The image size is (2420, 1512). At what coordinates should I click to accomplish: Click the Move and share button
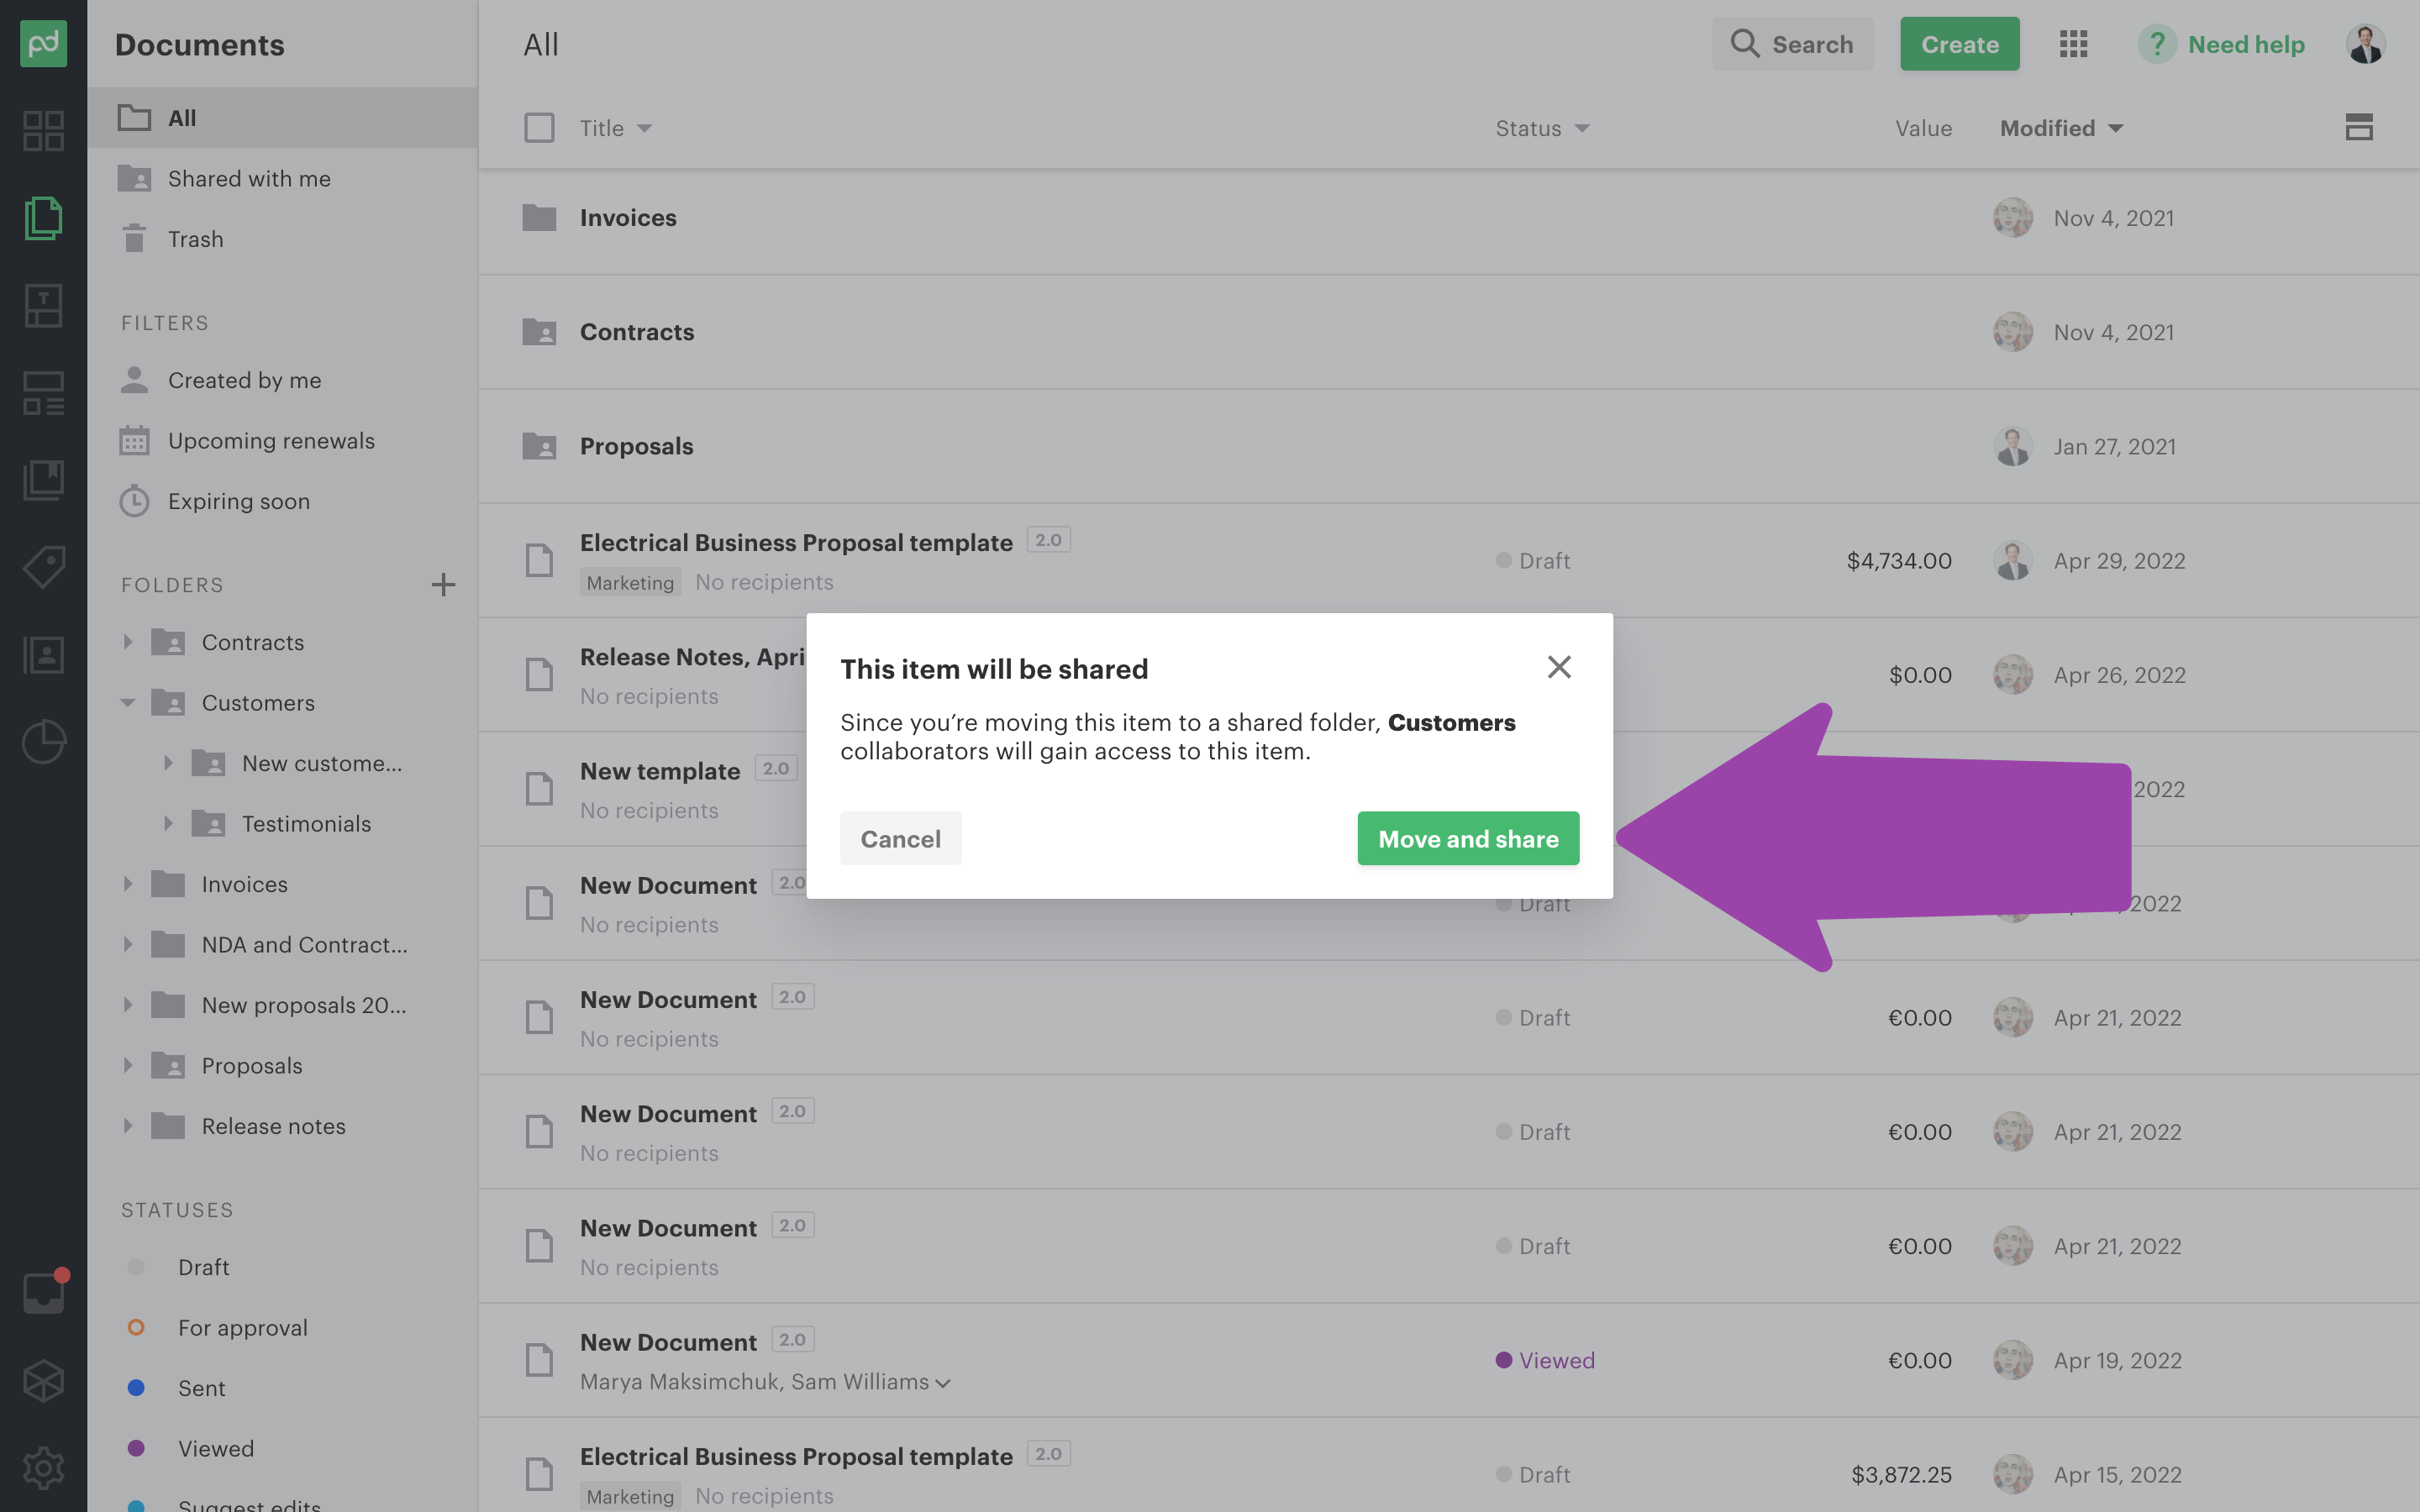1469,837
